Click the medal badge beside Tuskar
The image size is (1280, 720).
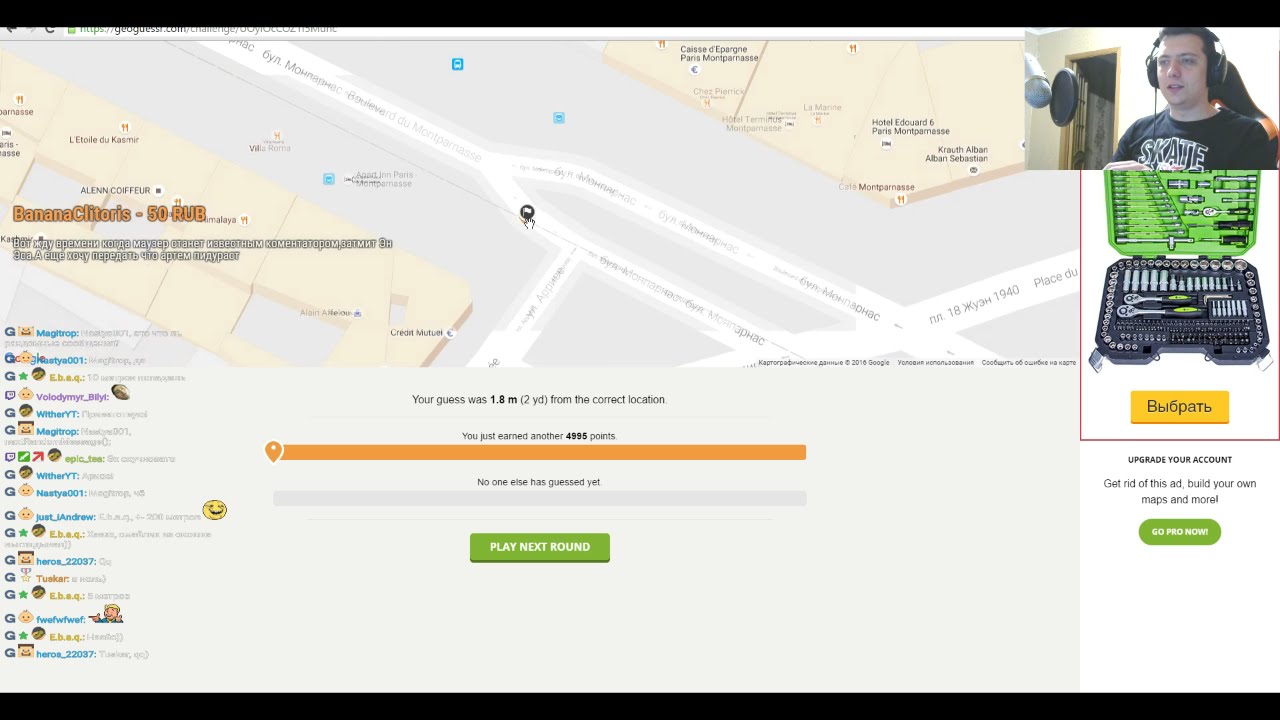[x=26, y=574]
